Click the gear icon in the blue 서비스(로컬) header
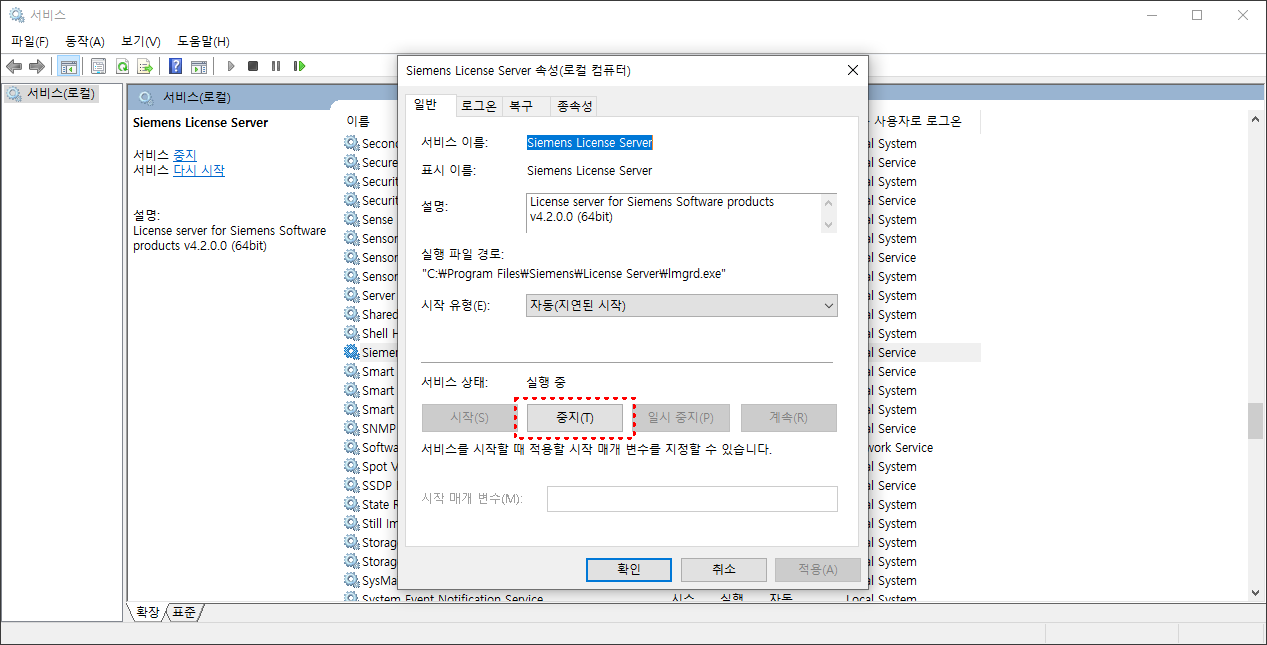The height and width of the screenshot is (645, 1267). (x=146, y=97)
